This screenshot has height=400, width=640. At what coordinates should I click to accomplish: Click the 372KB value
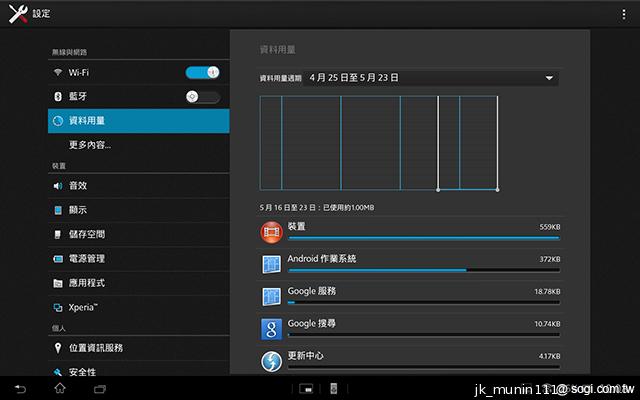(x=550, y=259)
